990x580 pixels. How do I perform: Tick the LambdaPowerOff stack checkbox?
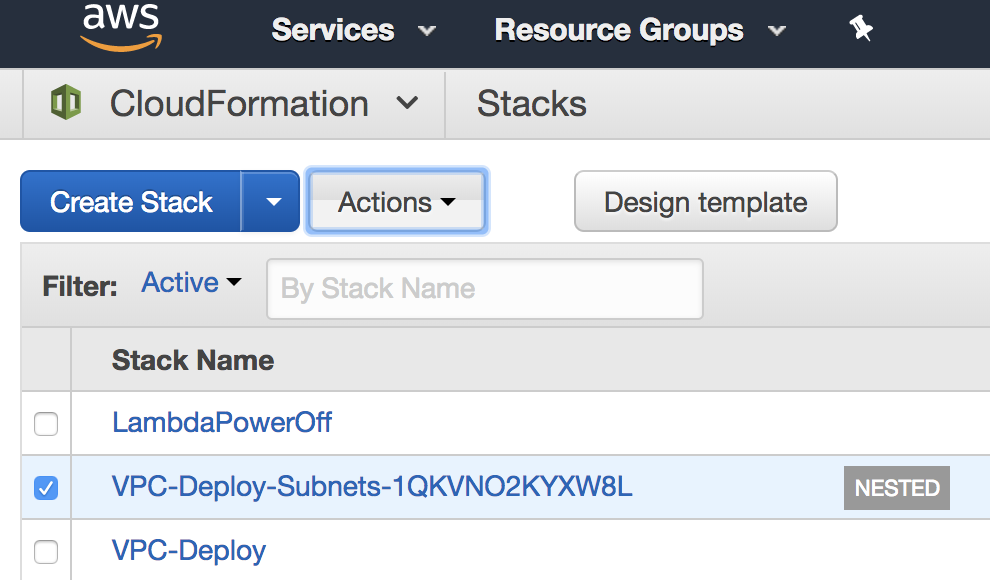[x=46, y=424]
